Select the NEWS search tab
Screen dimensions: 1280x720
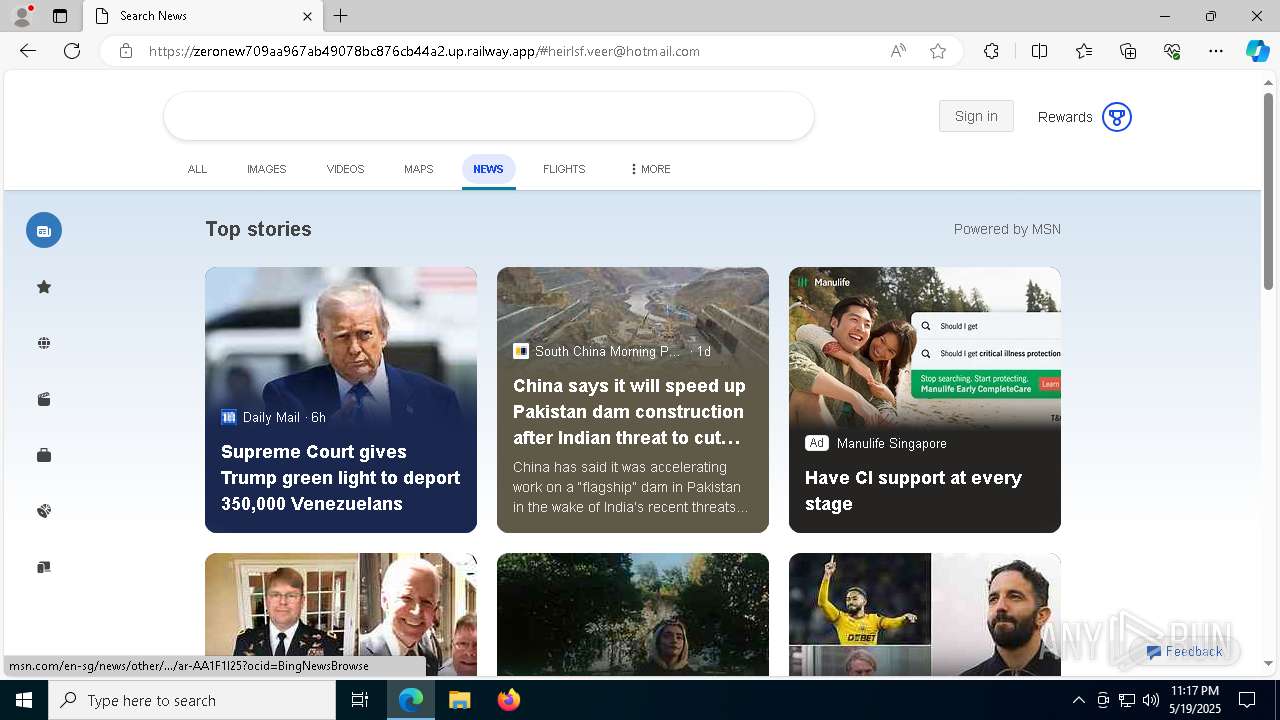(488, 169)
